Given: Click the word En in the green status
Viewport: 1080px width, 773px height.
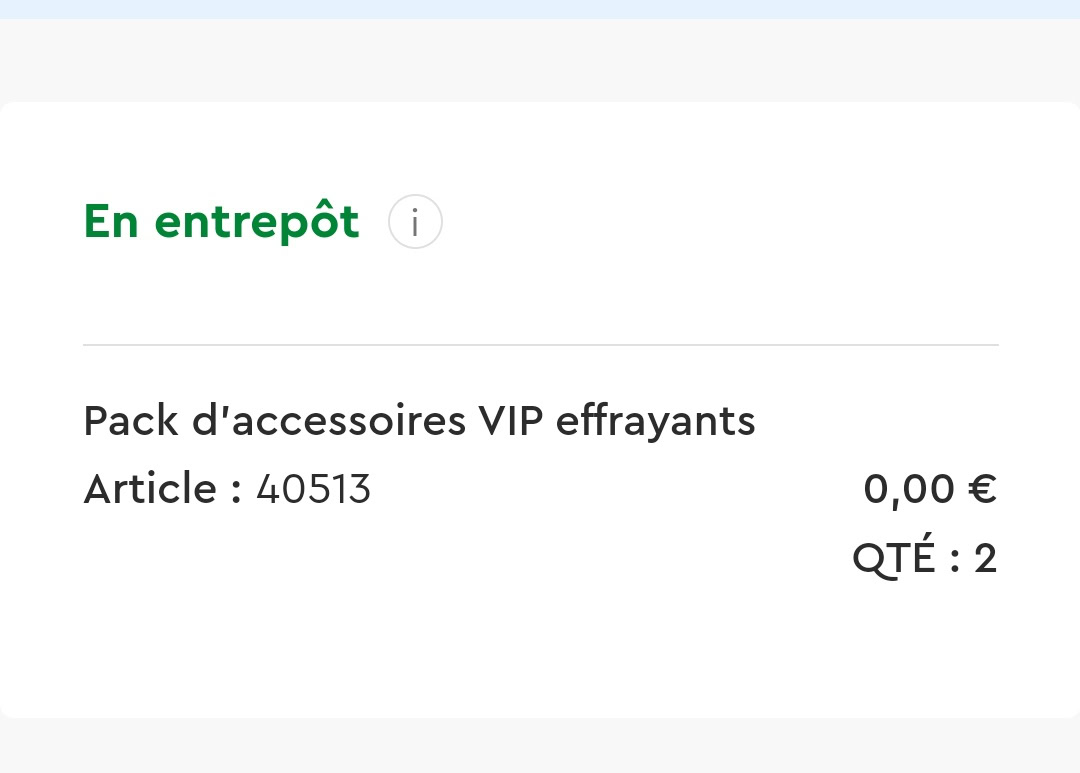Looking at the screenshot, I should click(x=111, y=222).
